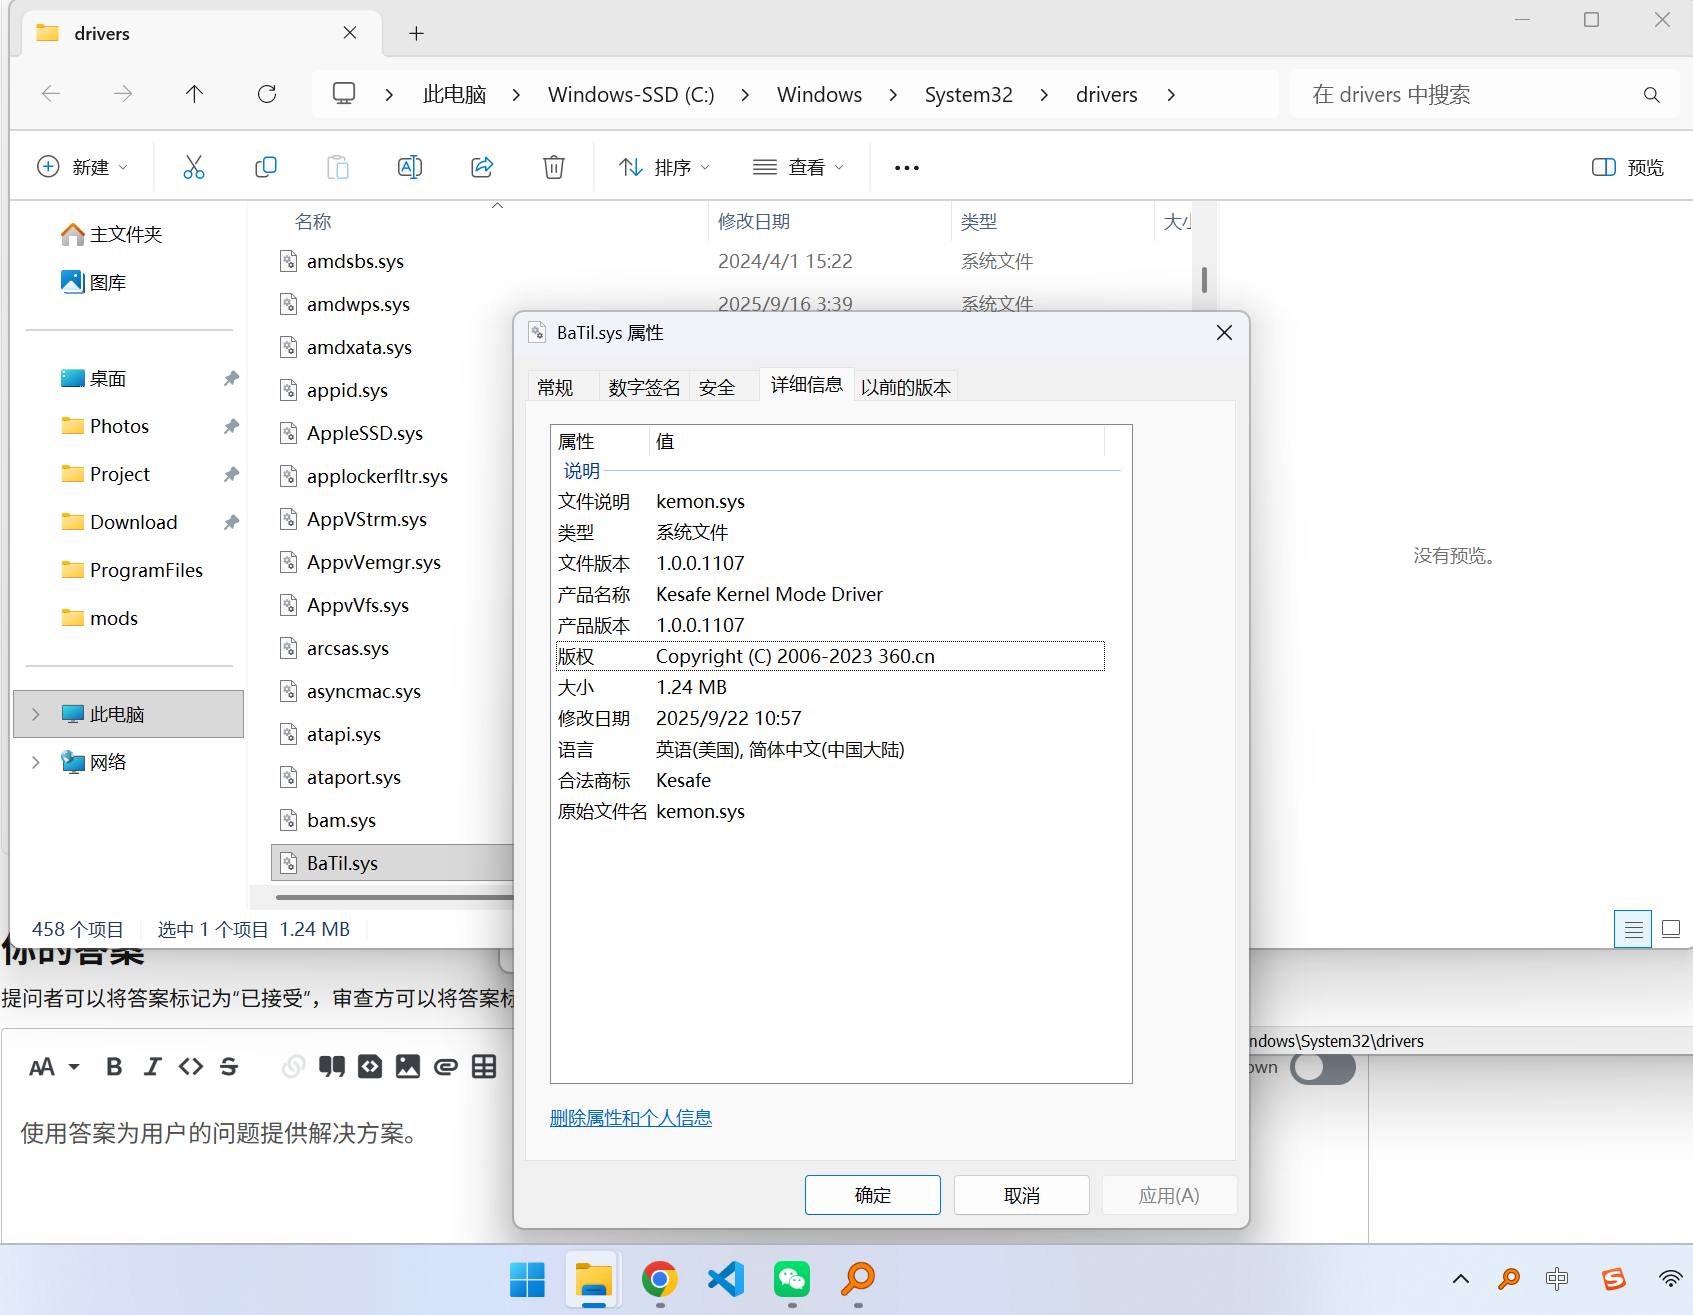Toggle the preview pane button 预览

tap(1628, 167)
